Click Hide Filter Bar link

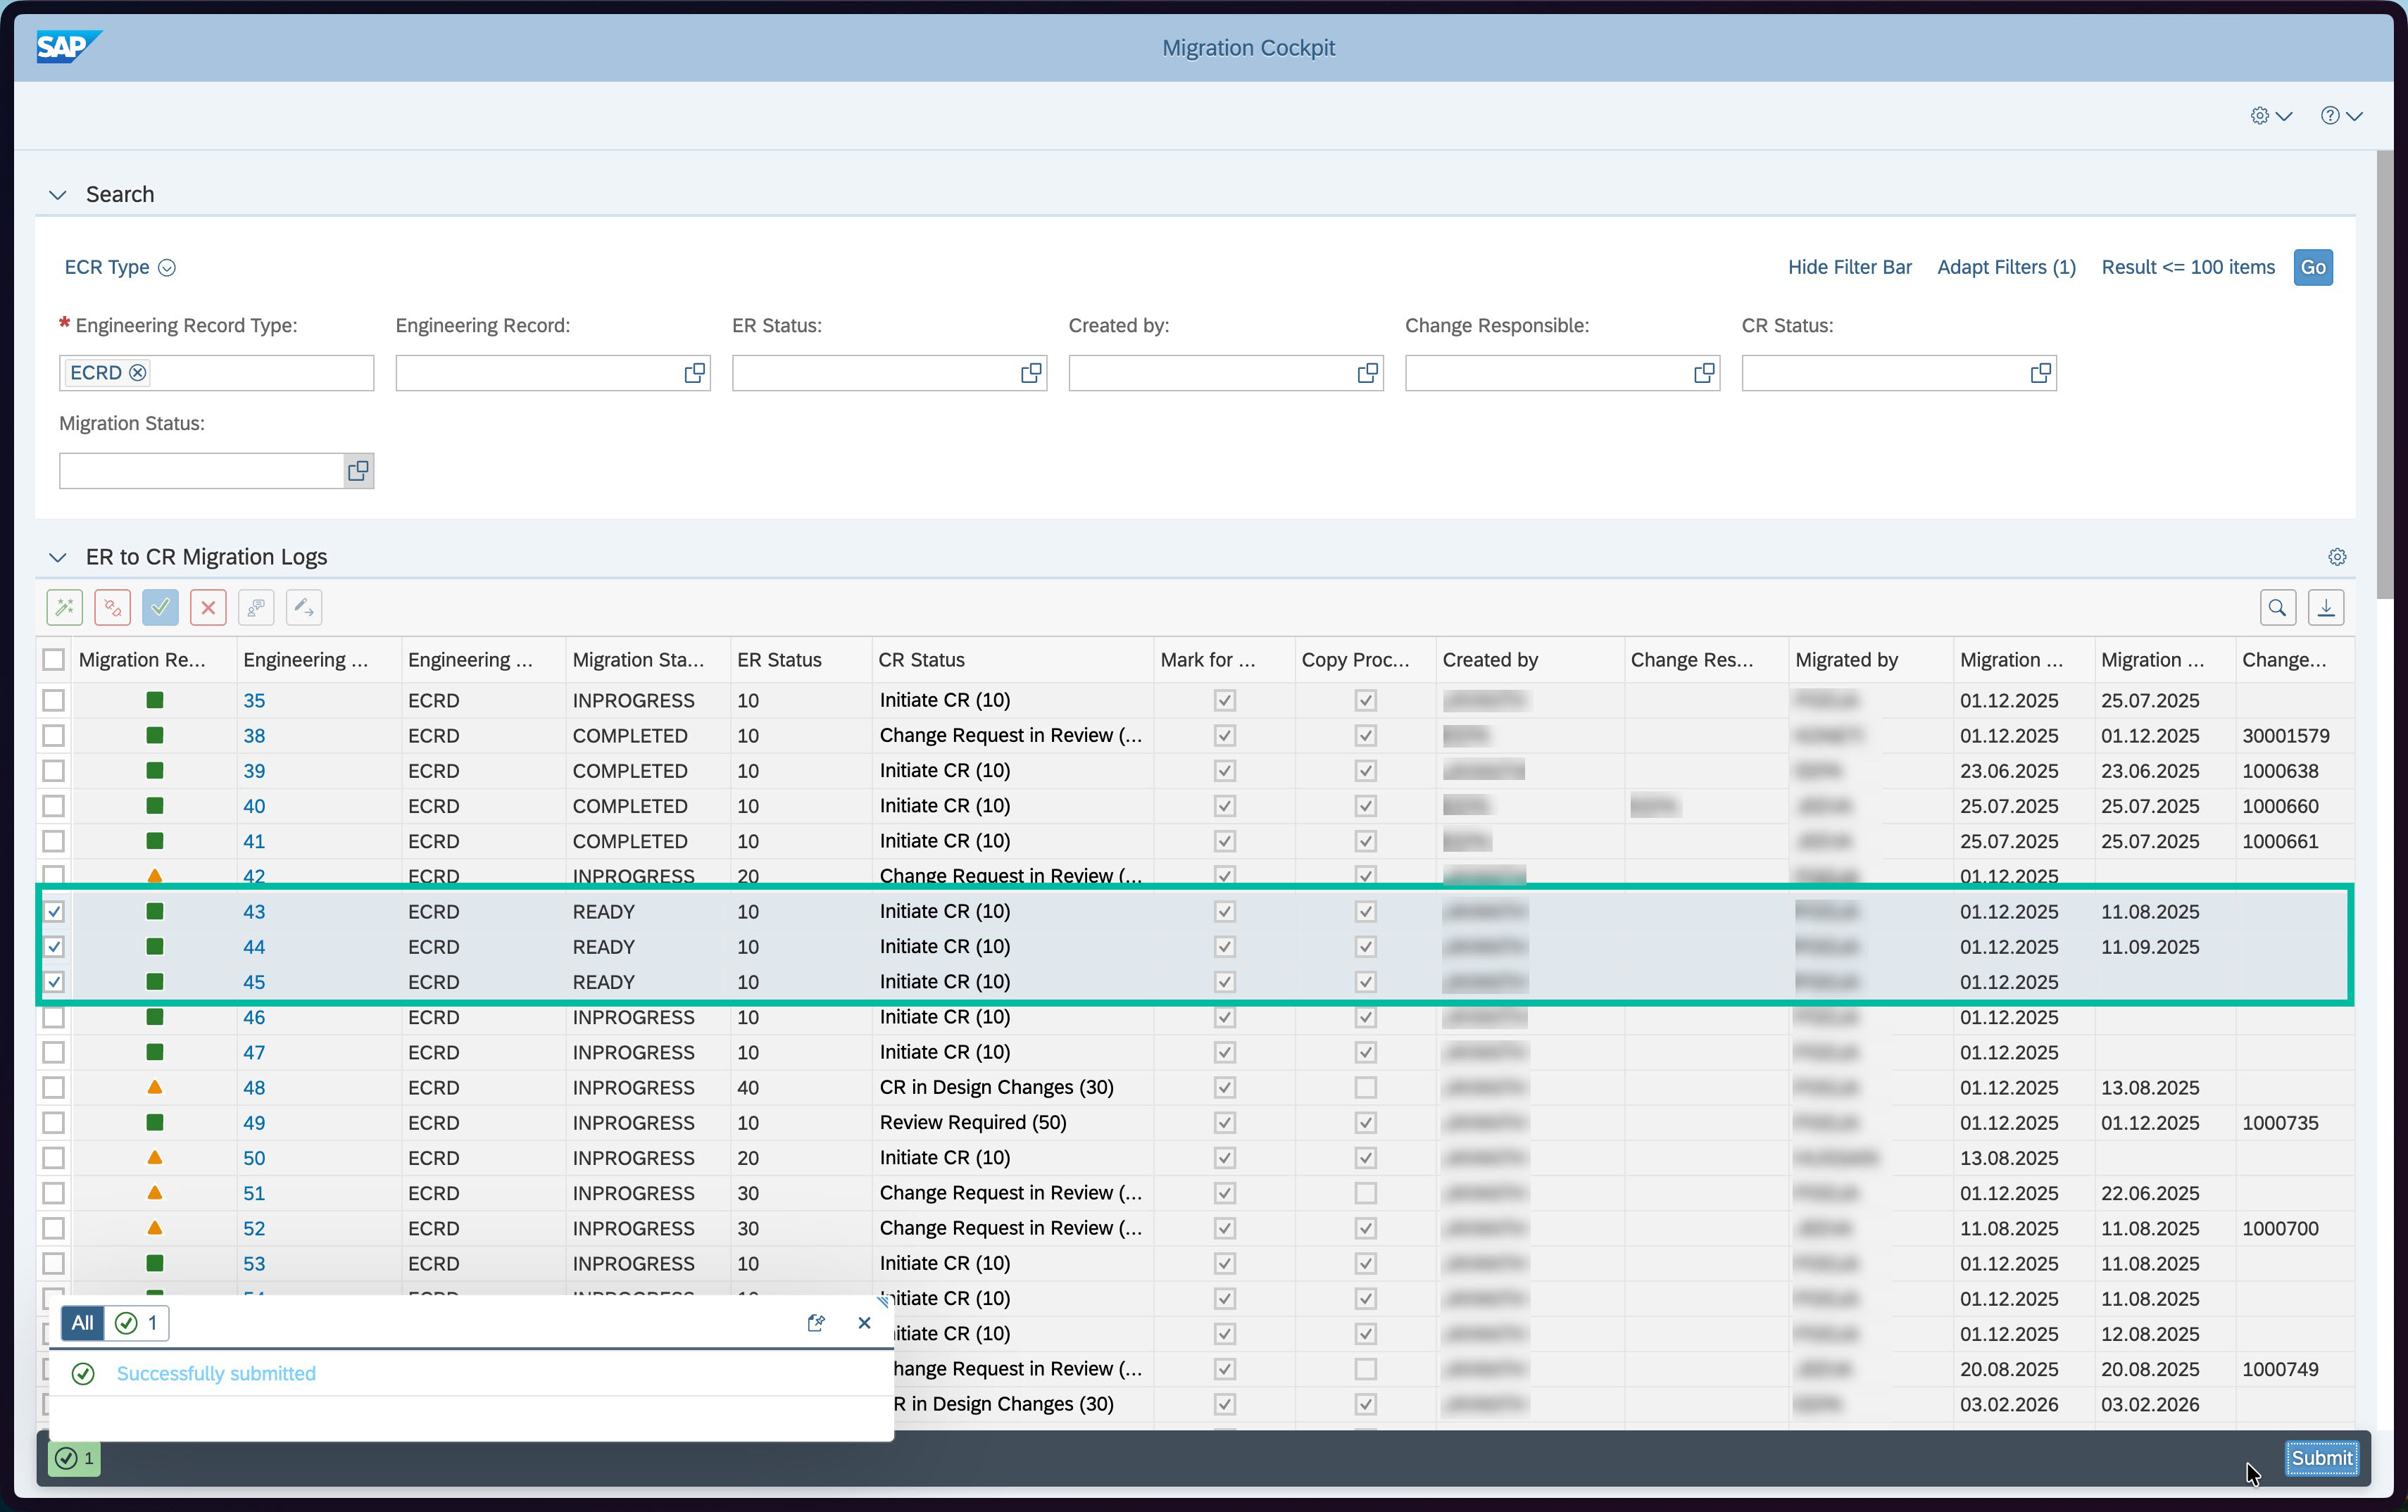(x=1849, y=267)
